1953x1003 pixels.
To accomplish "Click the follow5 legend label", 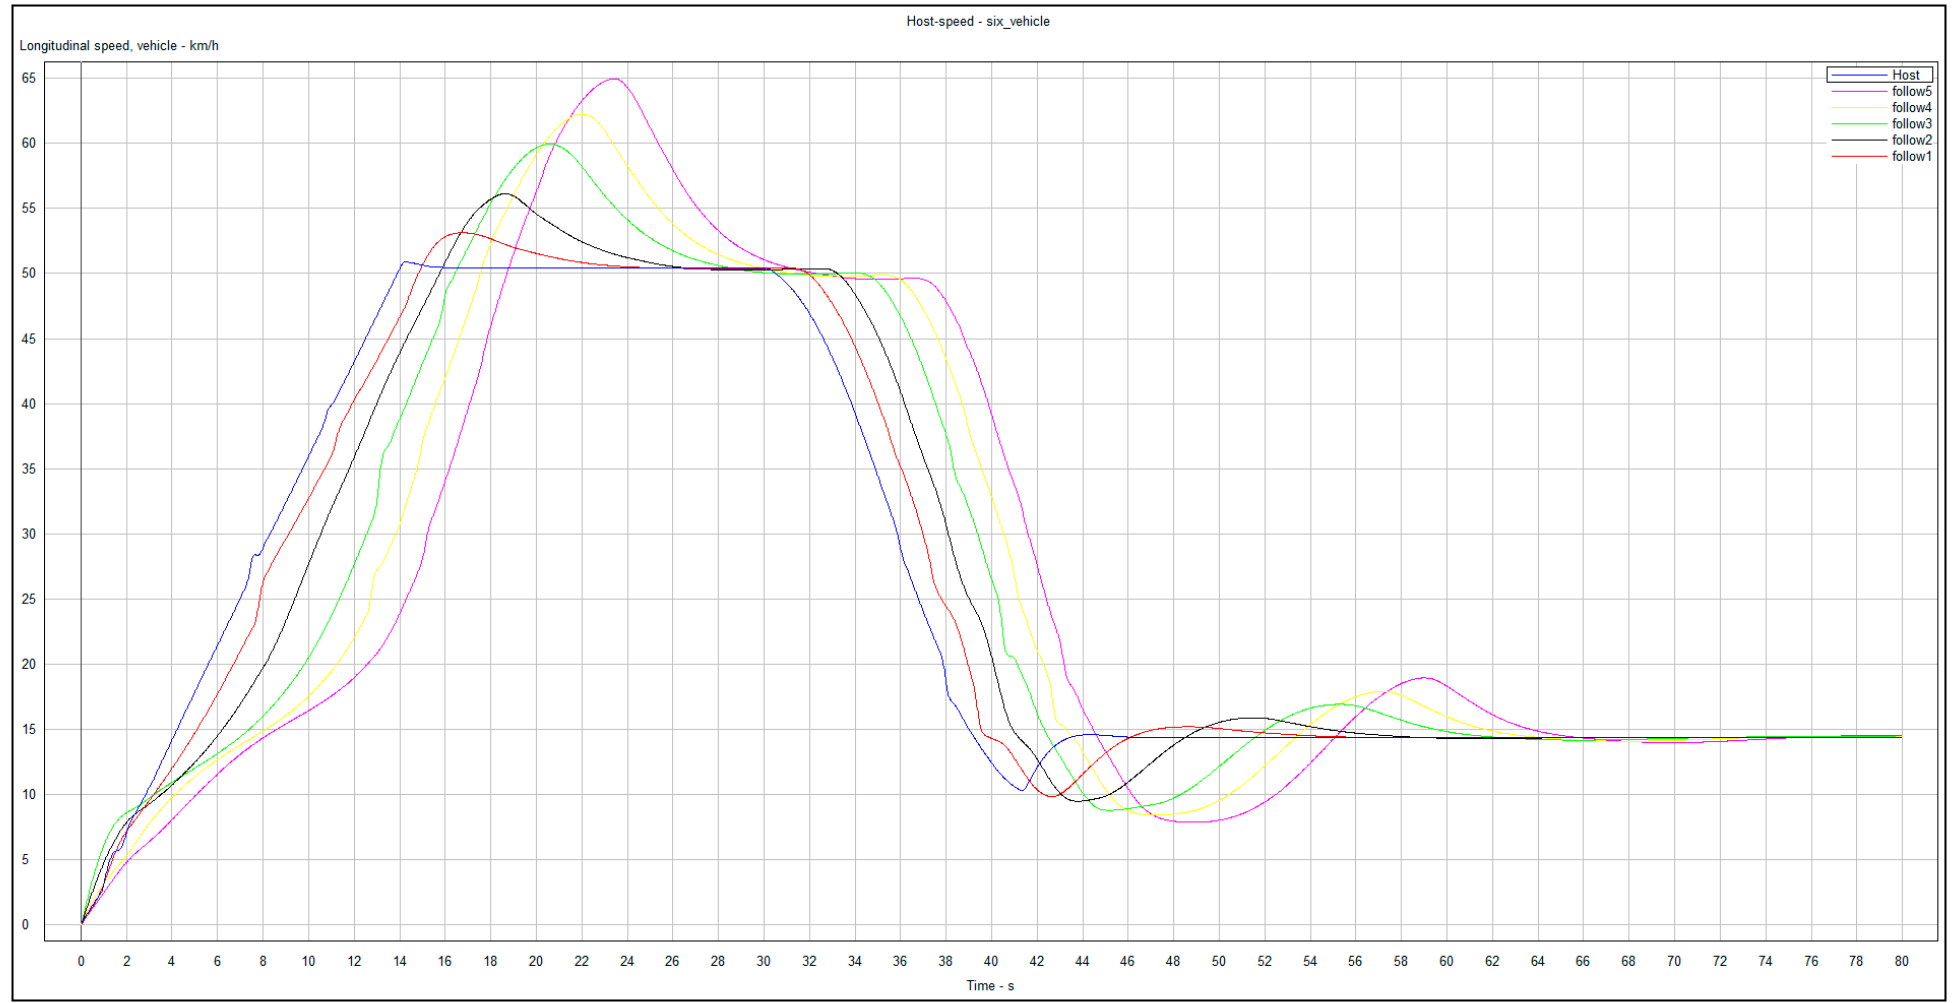I will coord(1910,91).
